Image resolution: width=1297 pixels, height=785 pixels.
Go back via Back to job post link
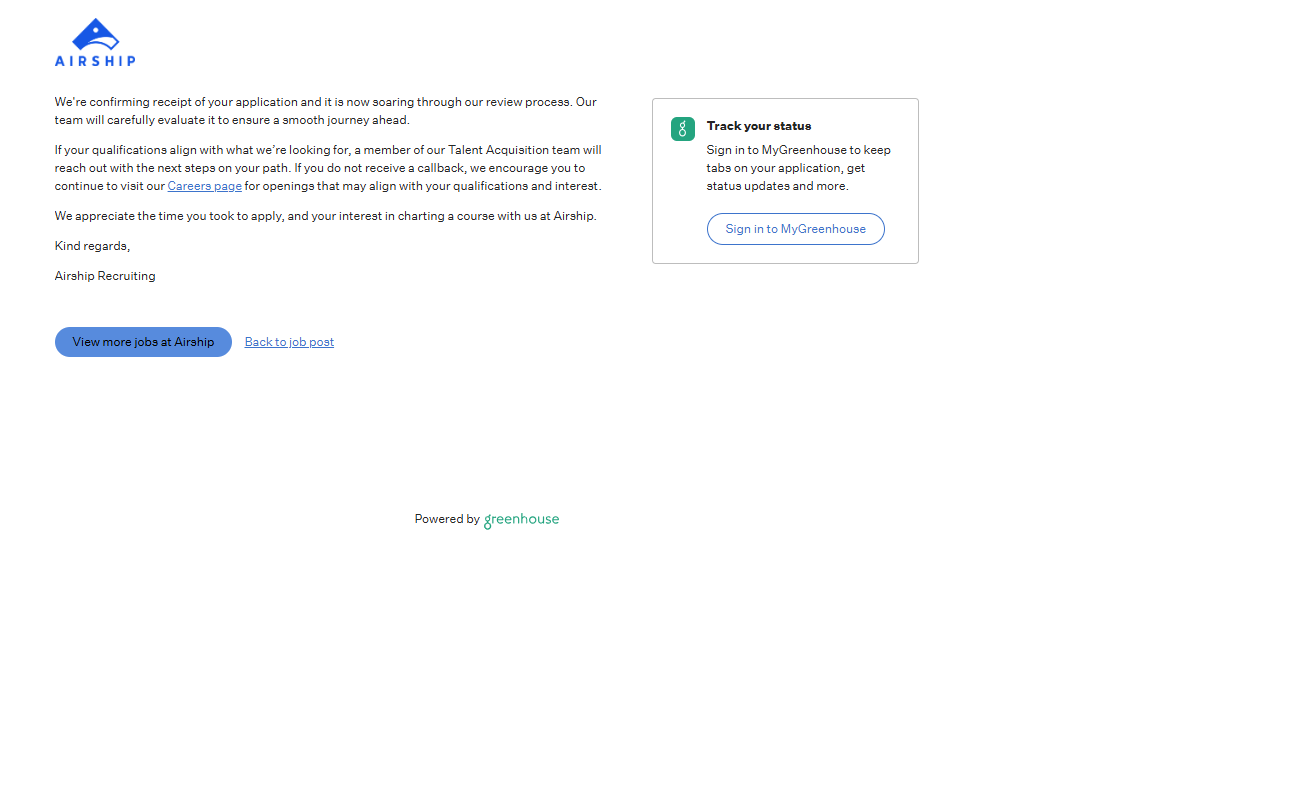pos(289,342)
